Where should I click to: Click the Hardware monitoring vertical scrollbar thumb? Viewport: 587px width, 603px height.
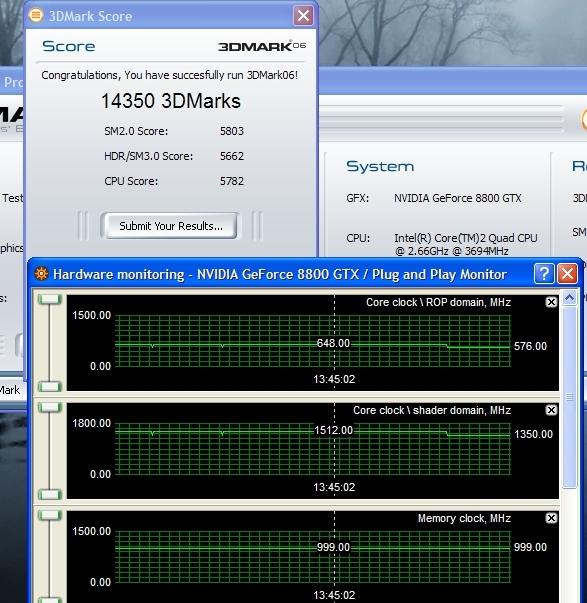click(569, 397)
